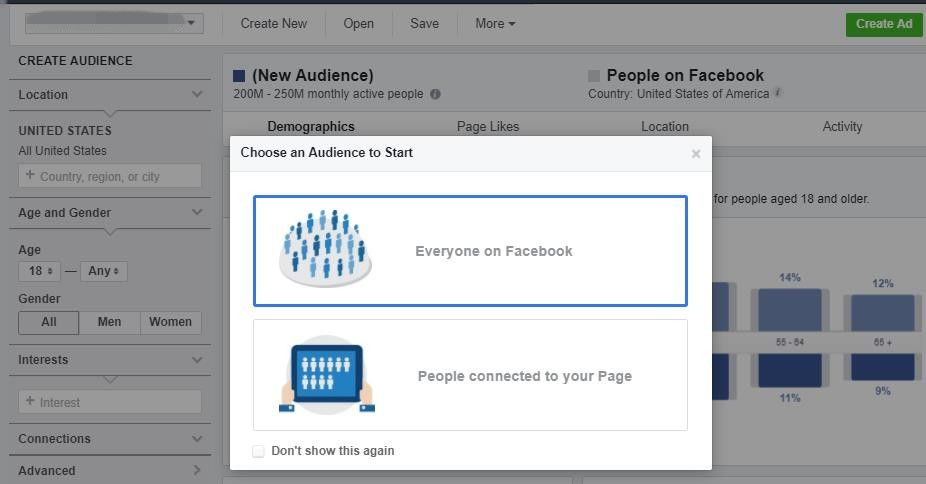Close the Choose an Audience dialog
The image size is (926, 484).
pos(696,153)
